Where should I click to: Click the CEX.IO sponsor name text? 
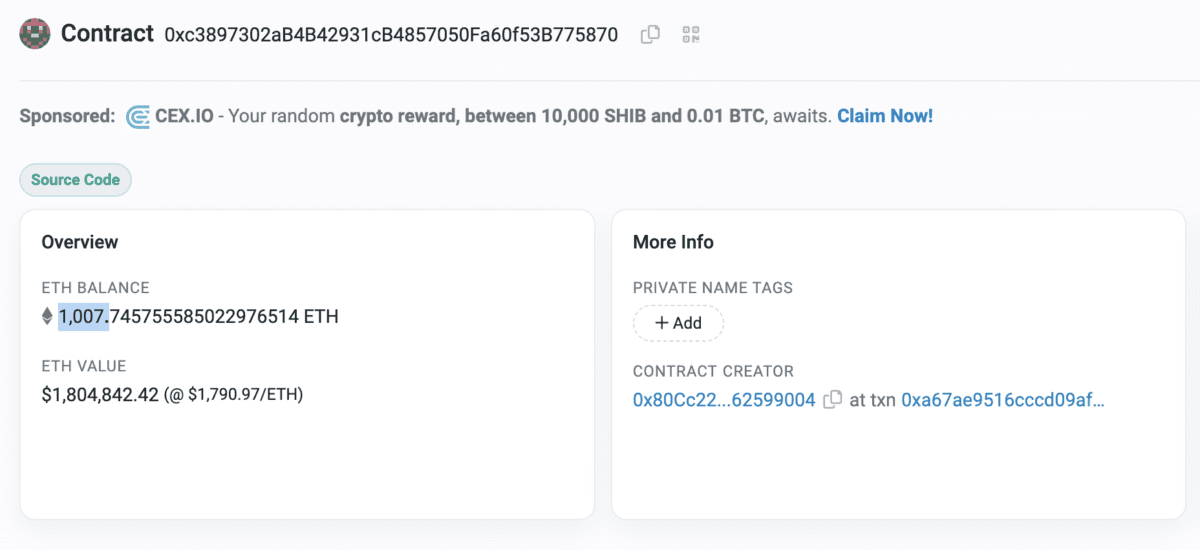[x=184, y=116]
